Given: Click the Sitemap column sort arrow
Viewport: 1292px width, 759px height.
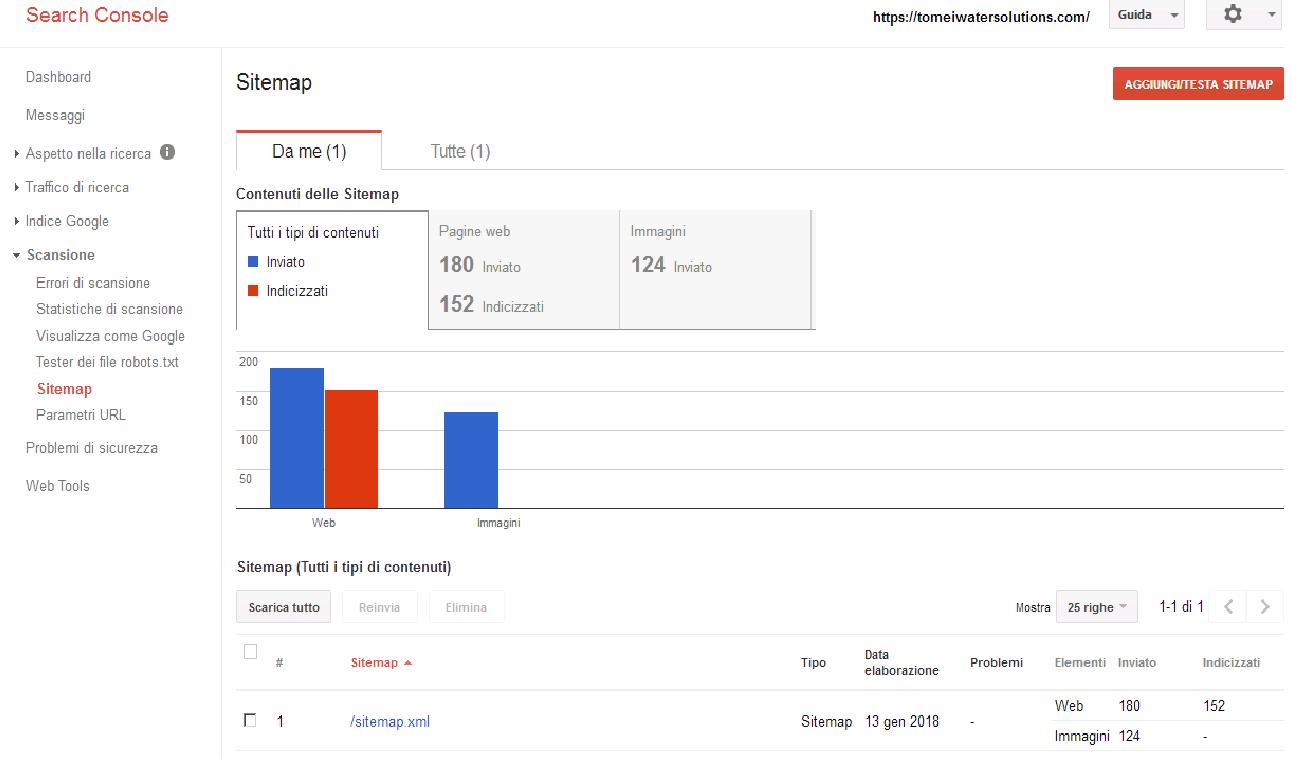Looking at the screenshot, I should coord(408,663).
